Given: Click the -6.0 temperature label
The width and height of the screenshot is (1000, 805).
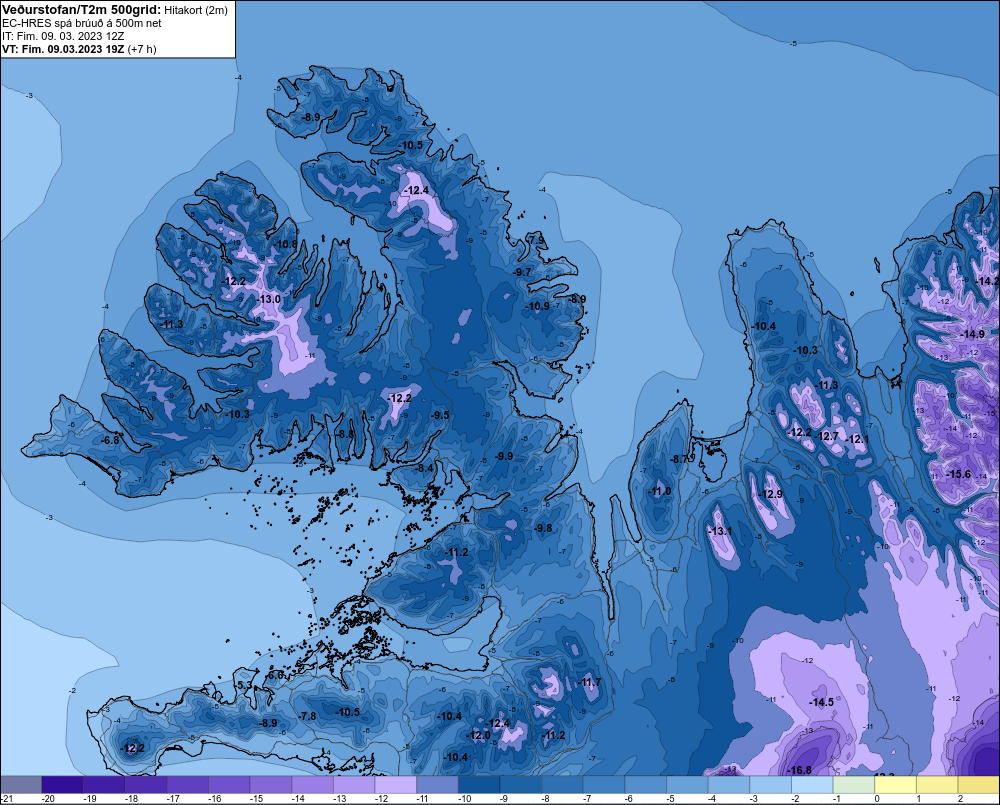Looking at the screenshot, I should [x=276, y=675].
